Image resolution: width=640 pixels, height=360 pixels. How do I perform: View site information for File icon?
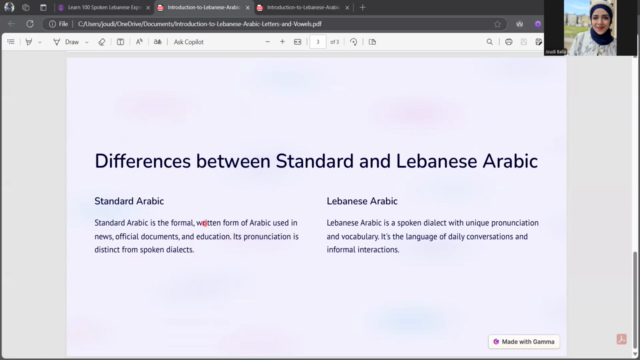58,24
